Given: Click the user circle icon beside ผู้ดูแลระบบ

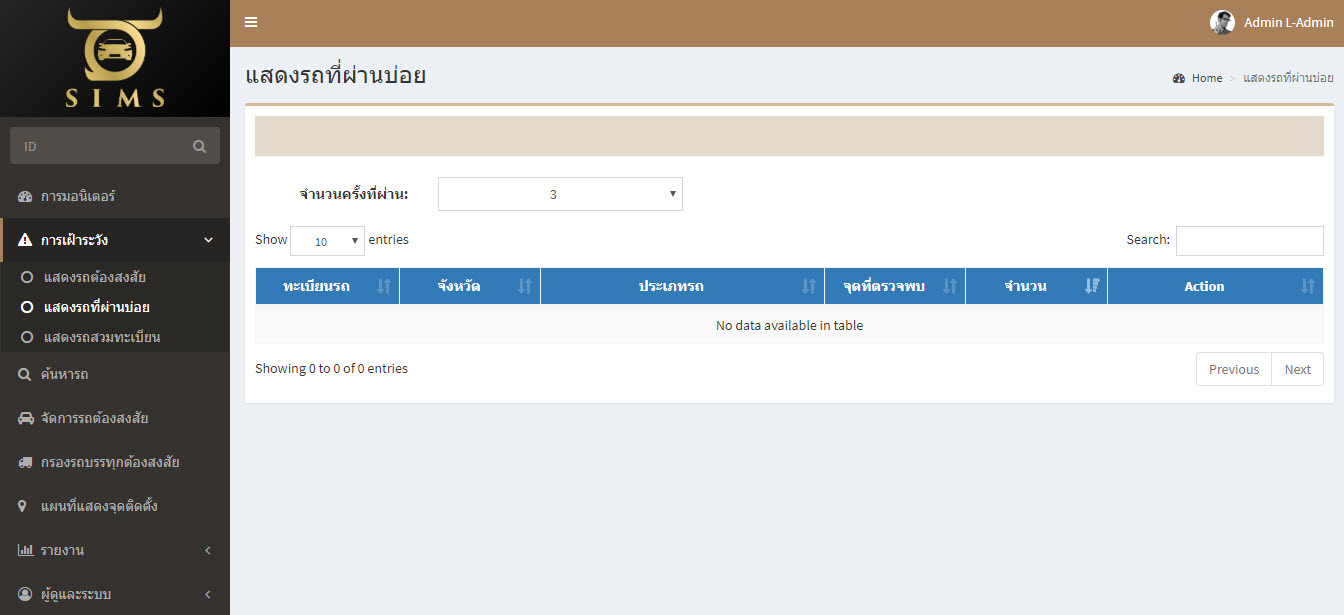Looking at the screenshot, I should [25, 594].
